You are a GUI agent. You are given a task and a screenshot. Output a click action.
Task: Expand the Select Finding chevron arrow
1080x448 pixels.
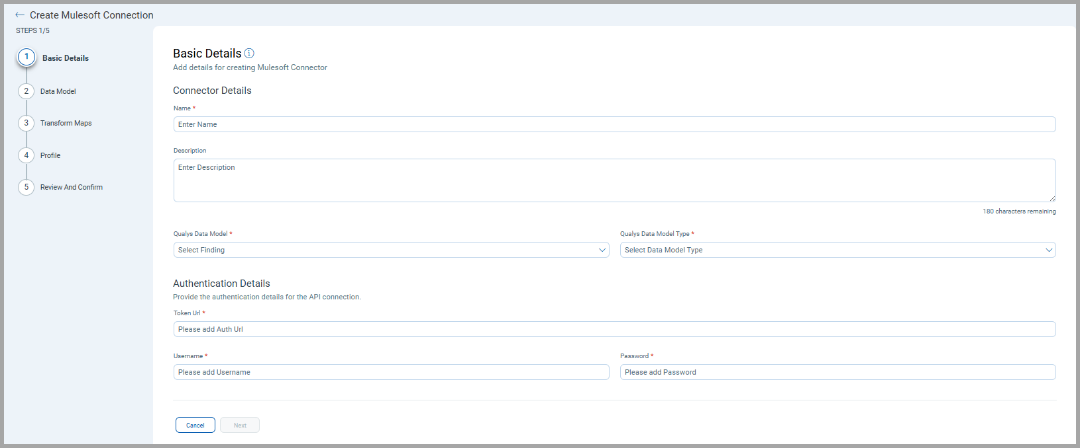pos(602,250)
